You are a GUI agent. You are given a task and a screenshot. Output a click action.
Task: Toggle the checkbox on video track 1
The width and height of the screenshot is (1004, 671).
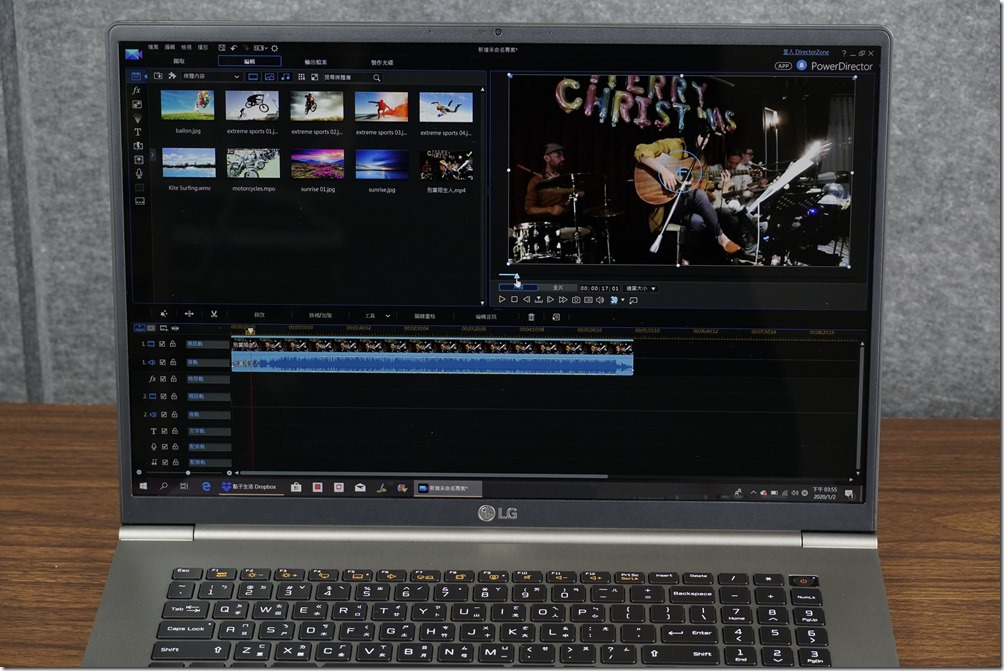(x=162, y=344)
